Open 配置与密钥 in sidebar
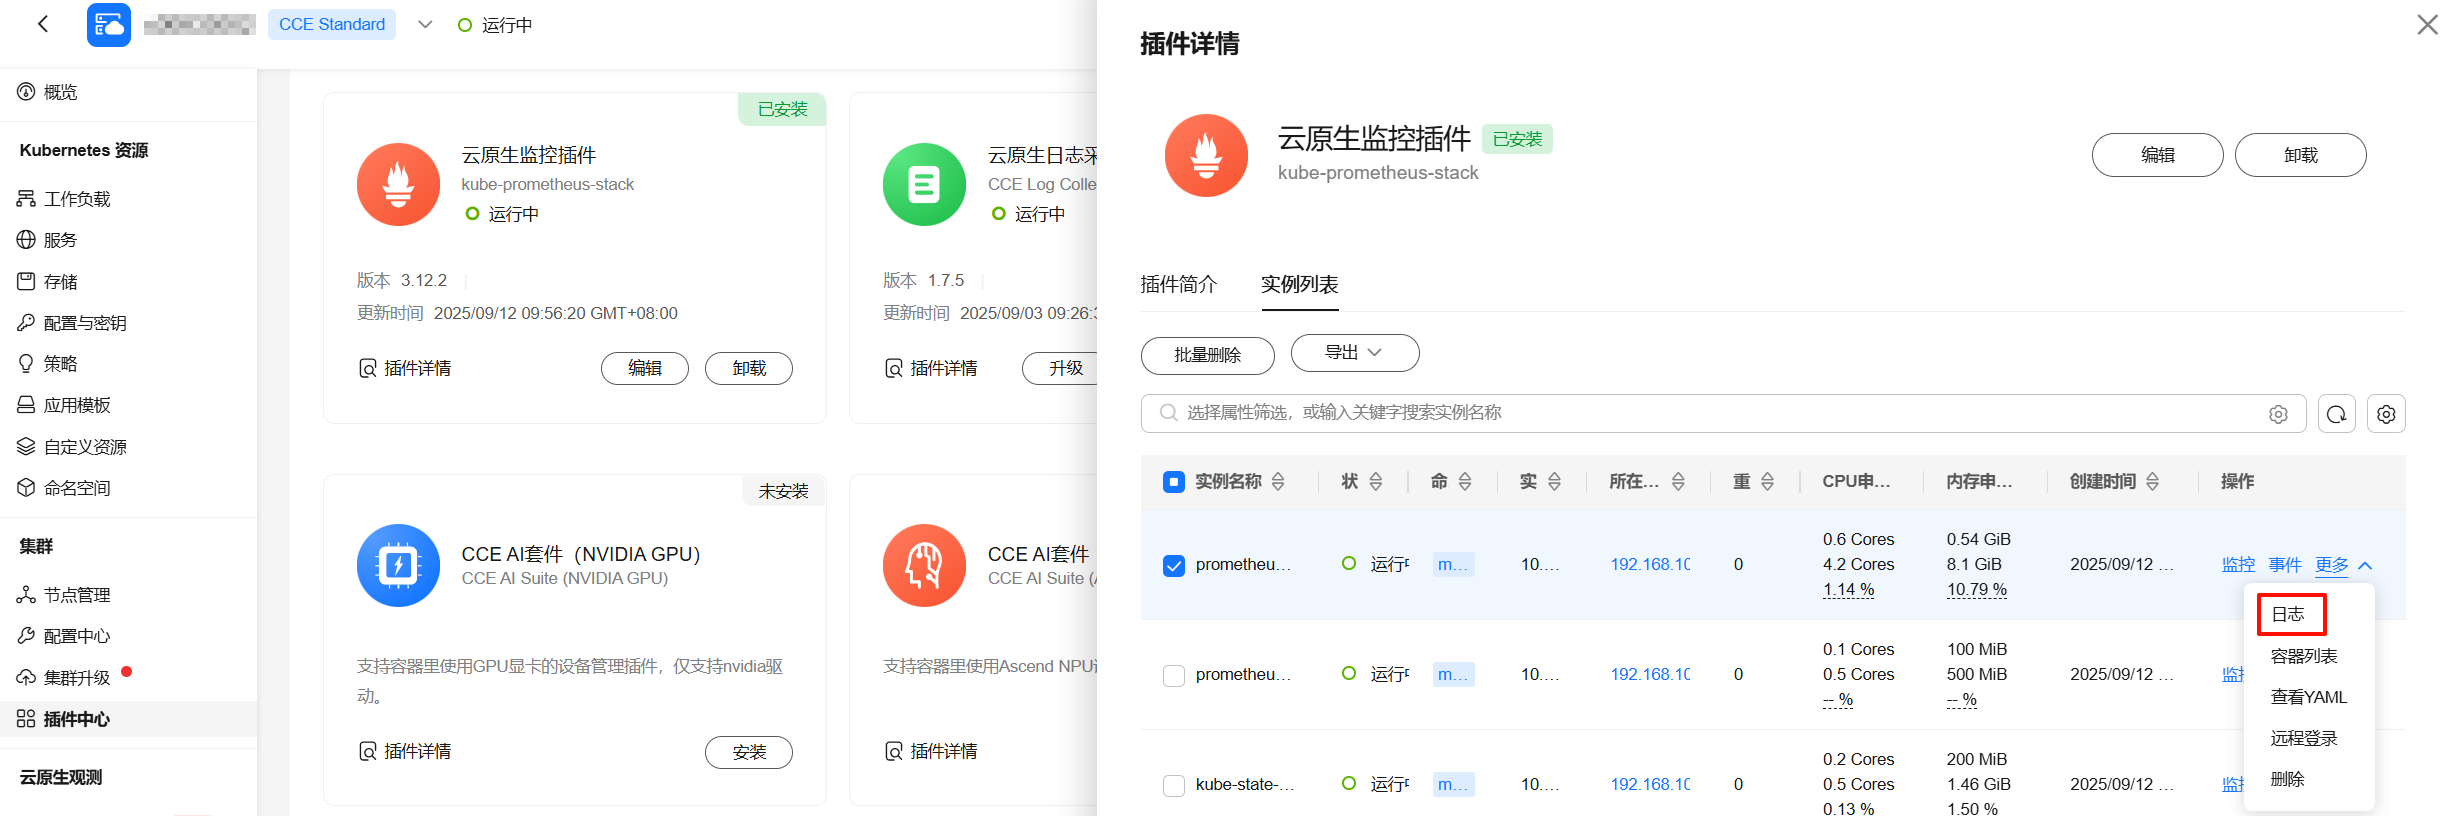 [85, 323]
